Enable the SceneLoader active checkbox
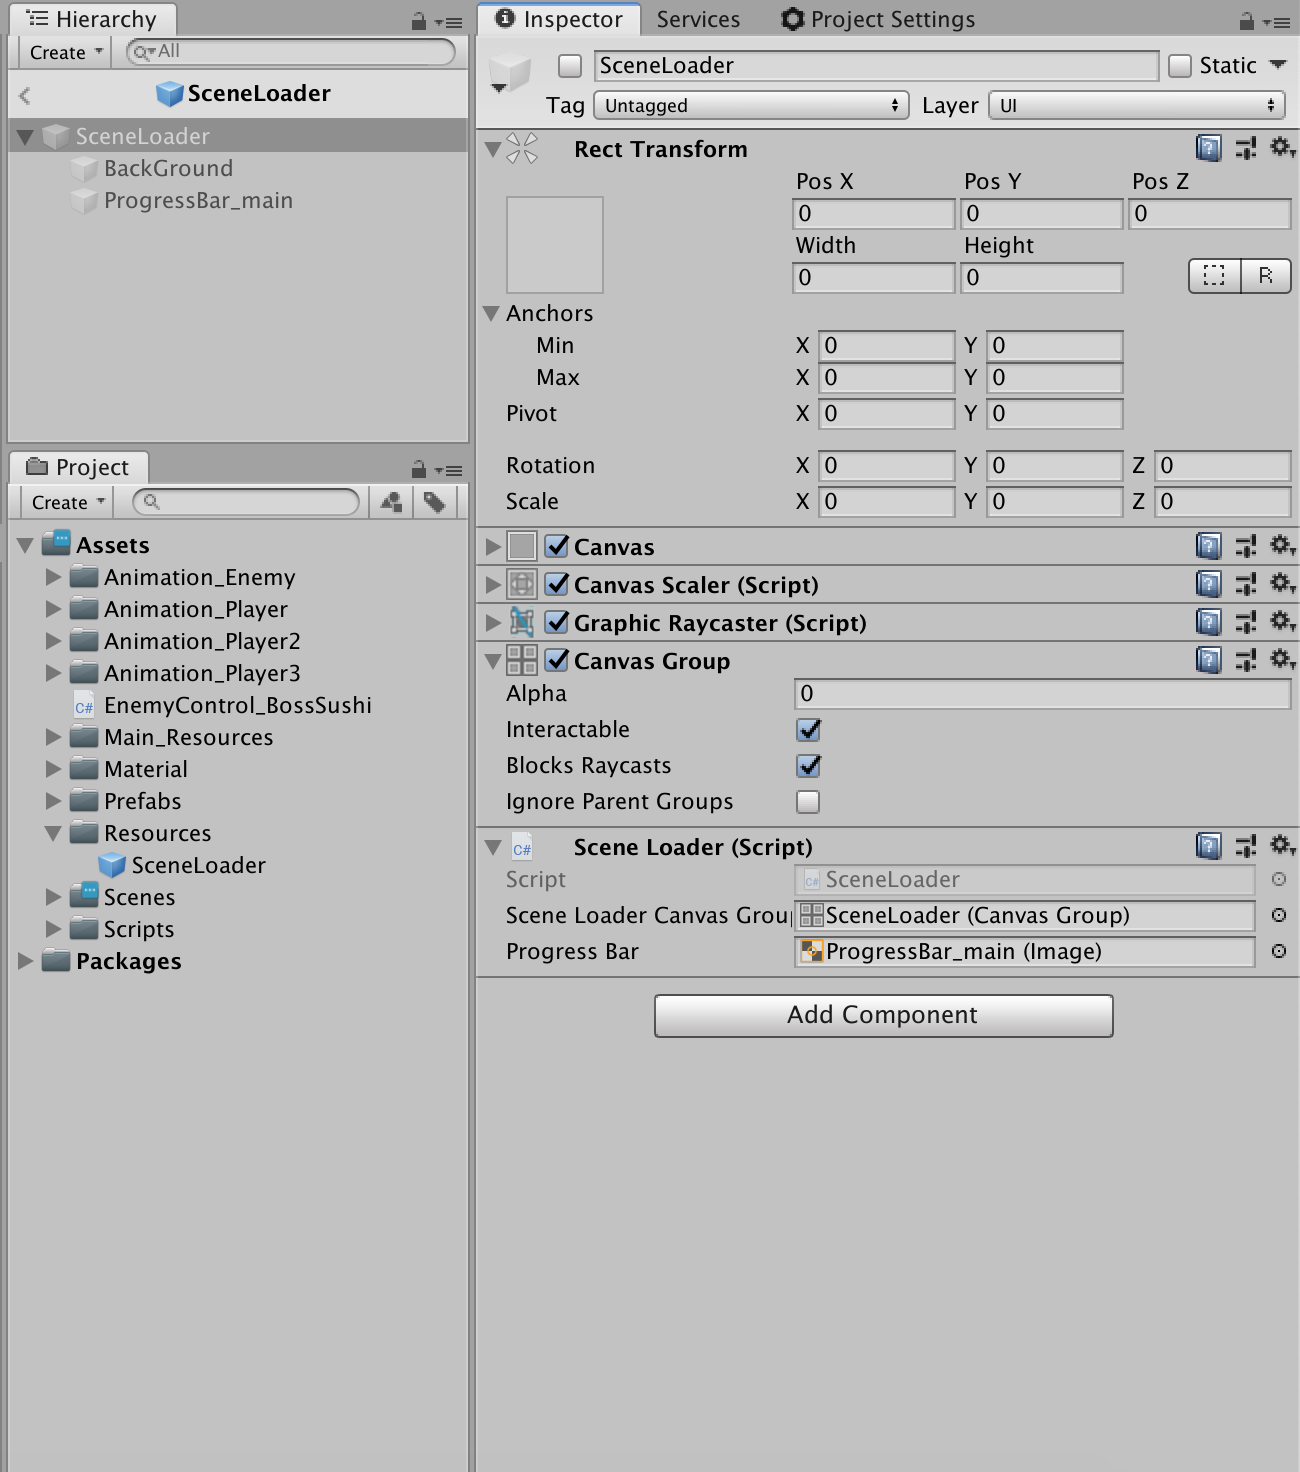Screen dimensions: 1300x1472 click(570, 66)
